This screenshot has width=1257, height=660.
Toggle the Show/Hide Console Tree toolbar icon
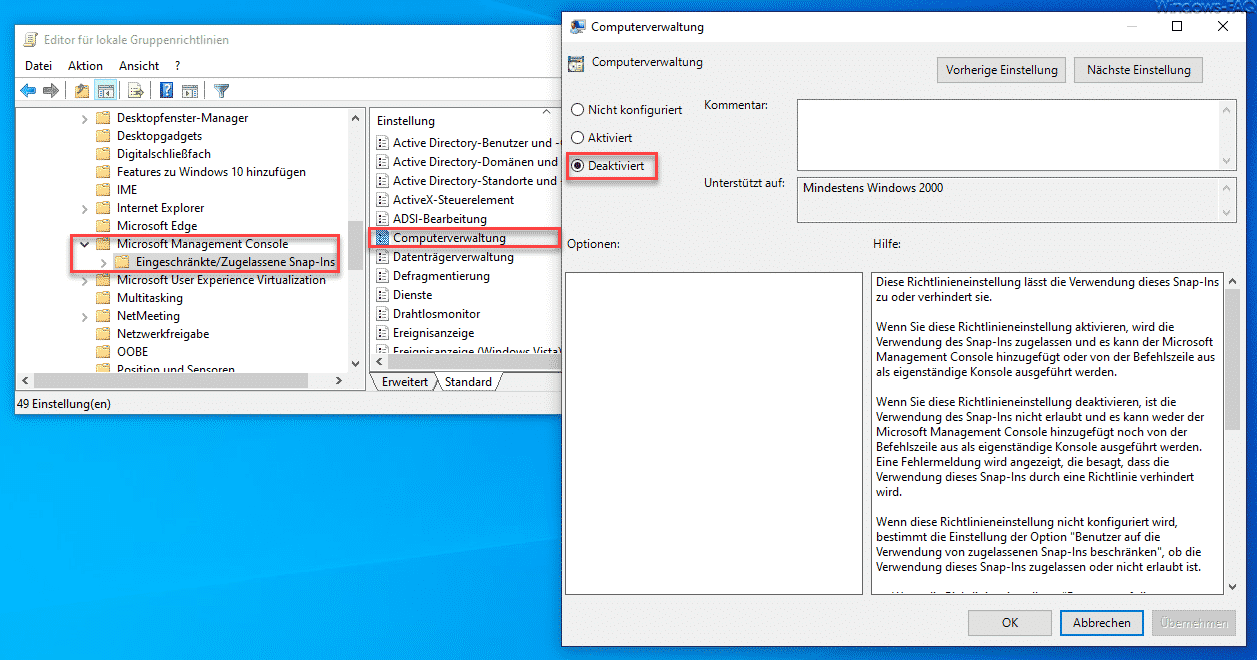(104, 91)
